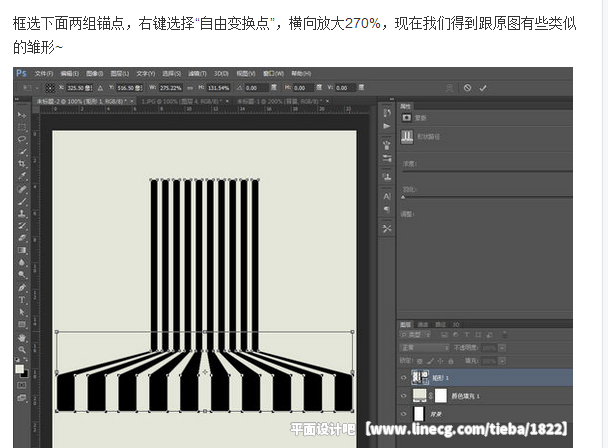Open the blend mode 正常 dropdown
The image size is (608, 448).
pos(425,348)
